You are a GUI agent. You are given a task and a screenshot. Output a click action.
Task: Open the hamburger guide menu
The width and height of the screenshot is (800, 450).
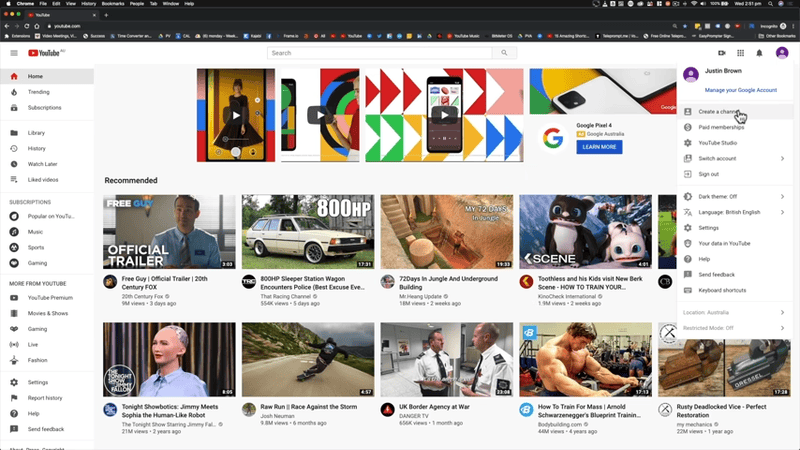pos(14,53)
